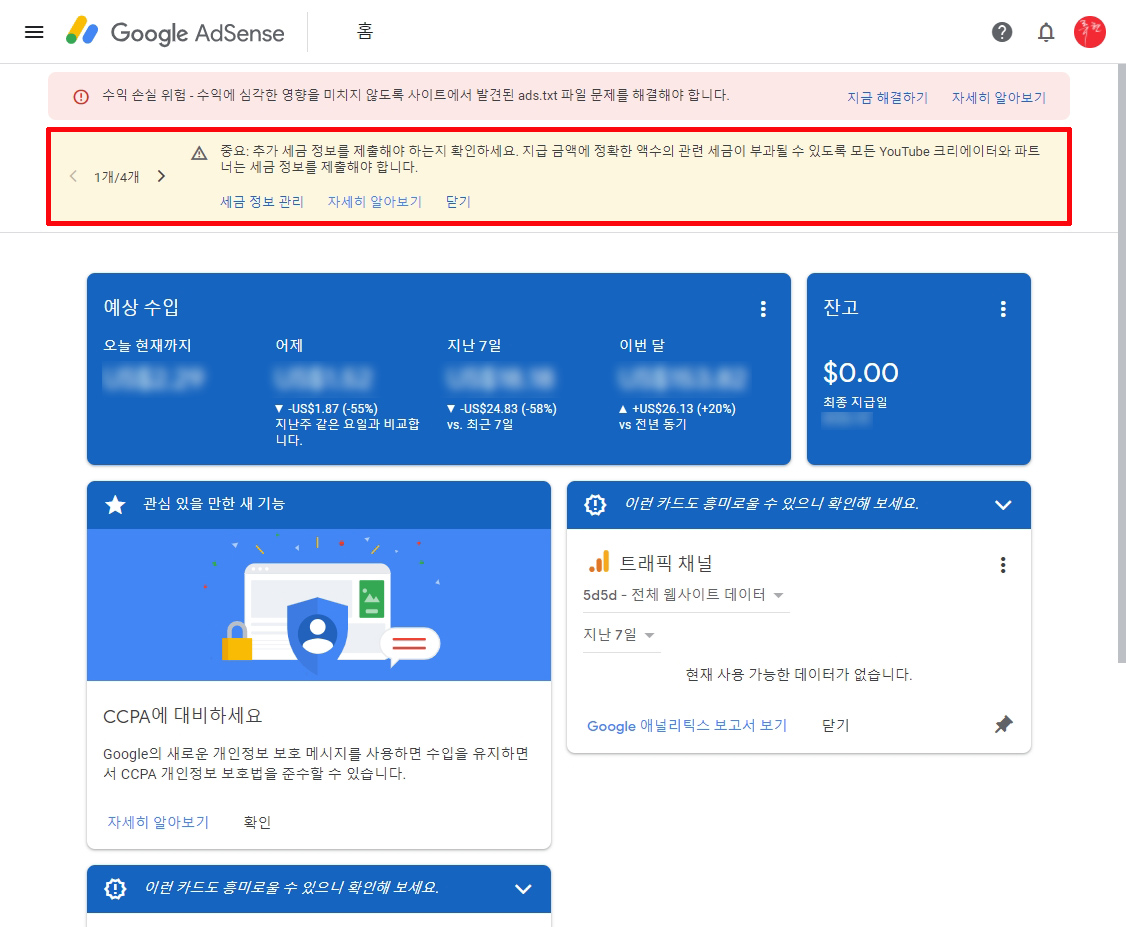Click the 오늘 현재까지 label
The height and width of the screenshot is (927, 1126).
(147, 345)
